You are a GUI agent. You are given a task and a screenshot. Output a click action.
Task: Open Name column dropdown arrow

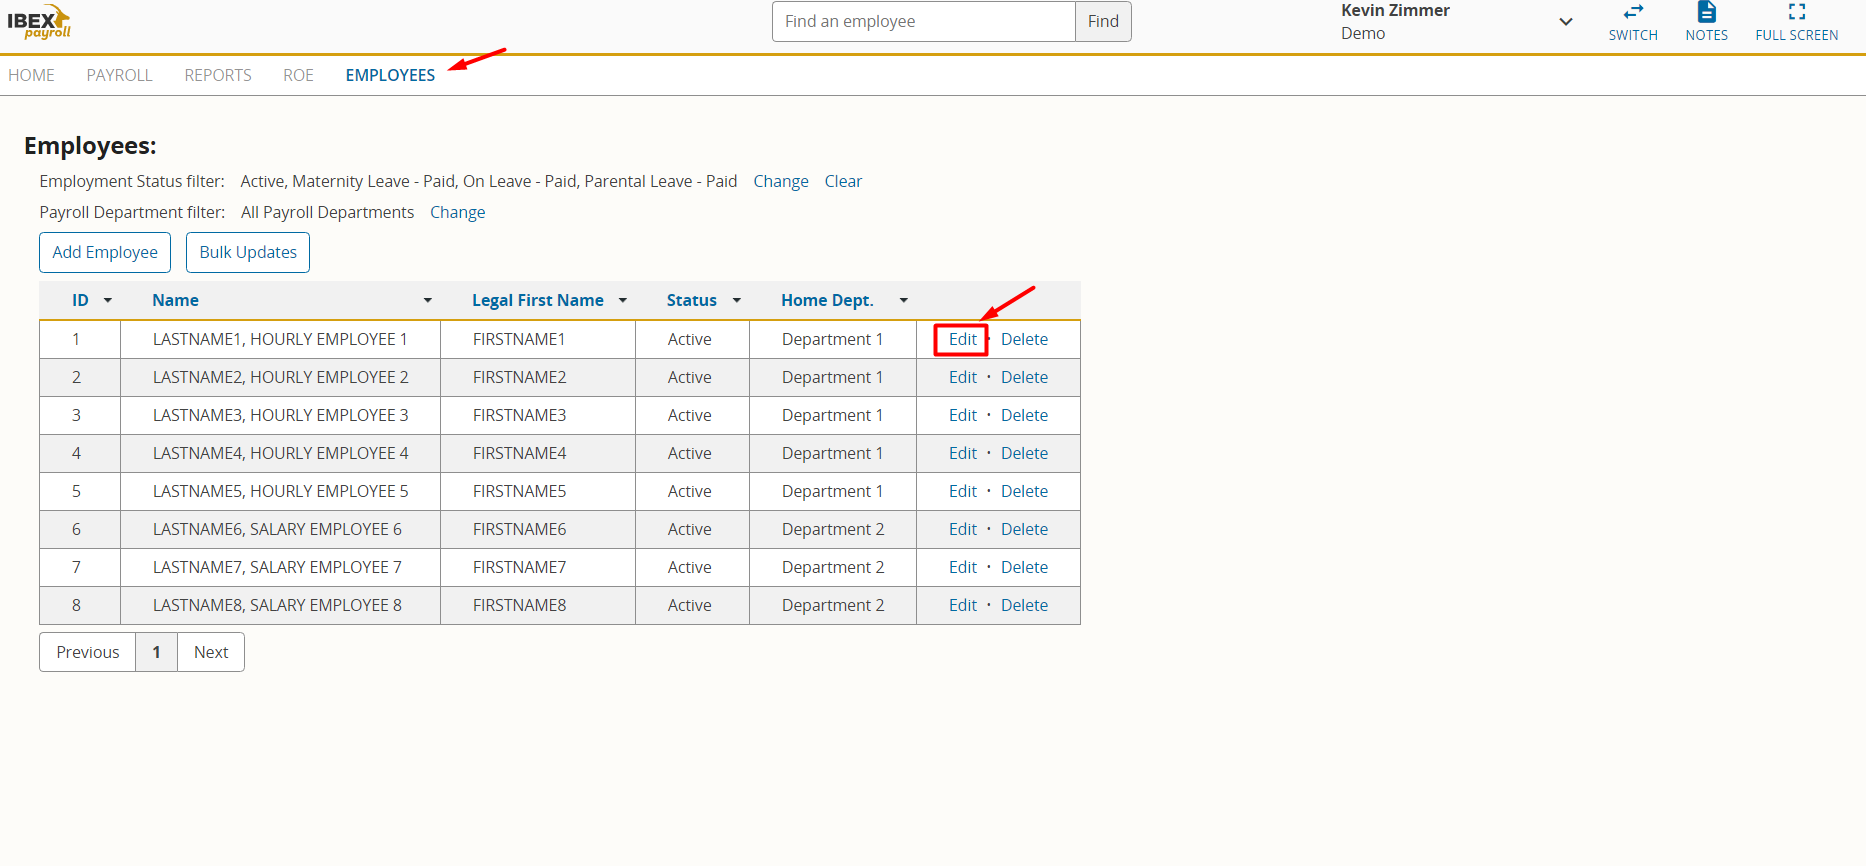428,301
